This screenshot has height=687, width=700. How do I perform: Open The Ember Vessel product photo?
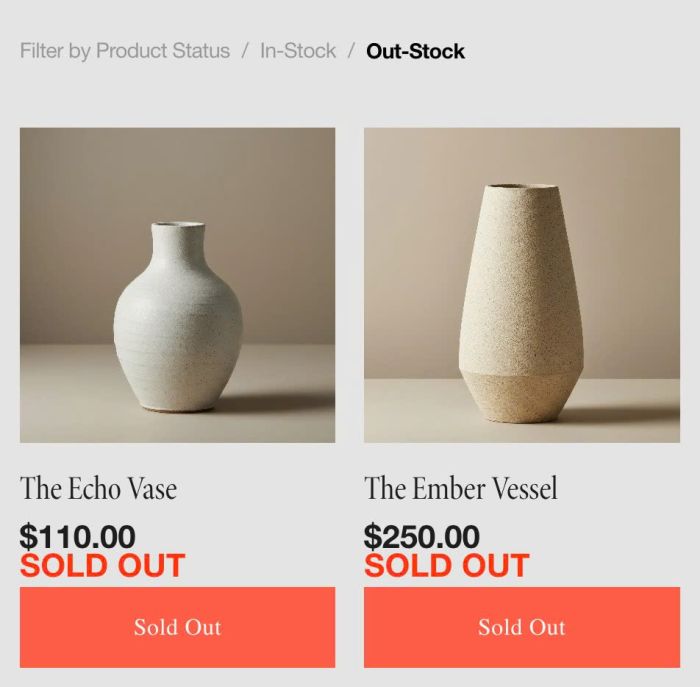click(522, 285)
